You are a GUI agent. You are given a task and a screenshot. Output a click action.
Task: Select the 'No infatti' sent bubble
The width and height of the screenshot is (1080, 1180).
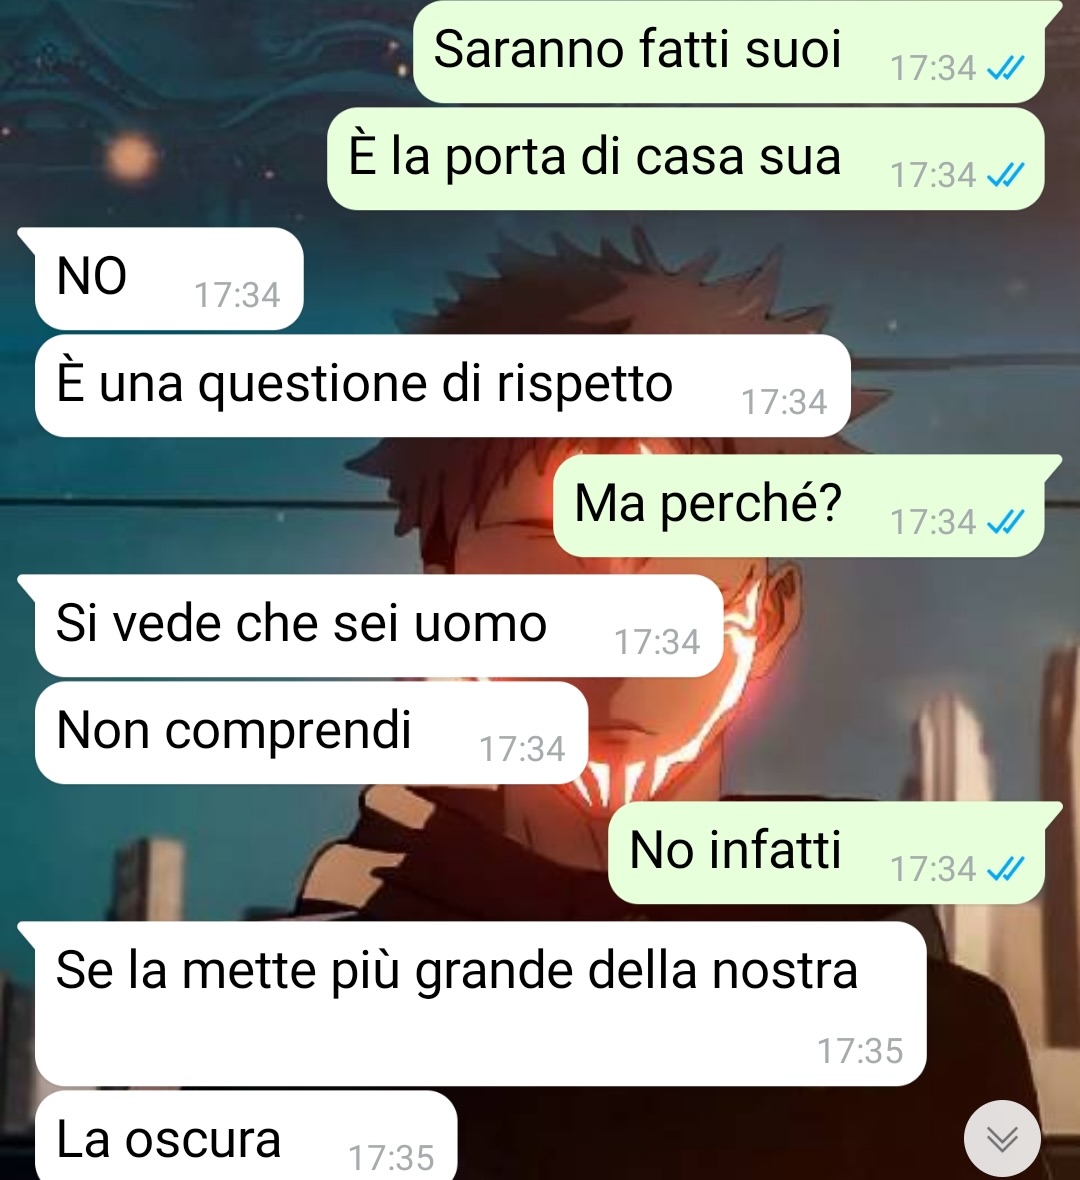pos(826,853)
